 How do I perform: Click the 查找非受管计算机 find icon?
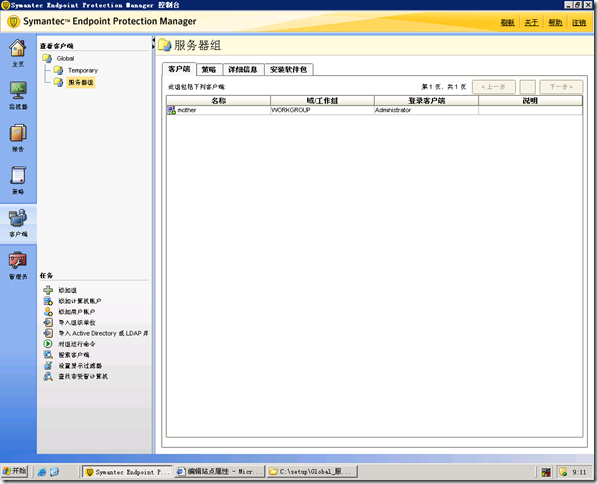pyautogui.click(x=48, y=376)
